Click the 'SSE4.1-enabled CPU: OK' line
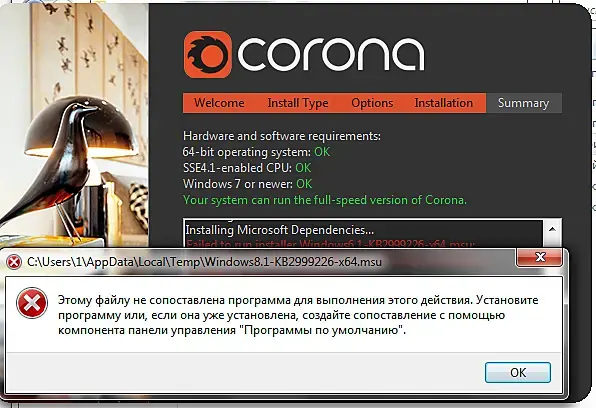Image resolution: width=596 pixels, height=408 pixels. coord(247,168)
